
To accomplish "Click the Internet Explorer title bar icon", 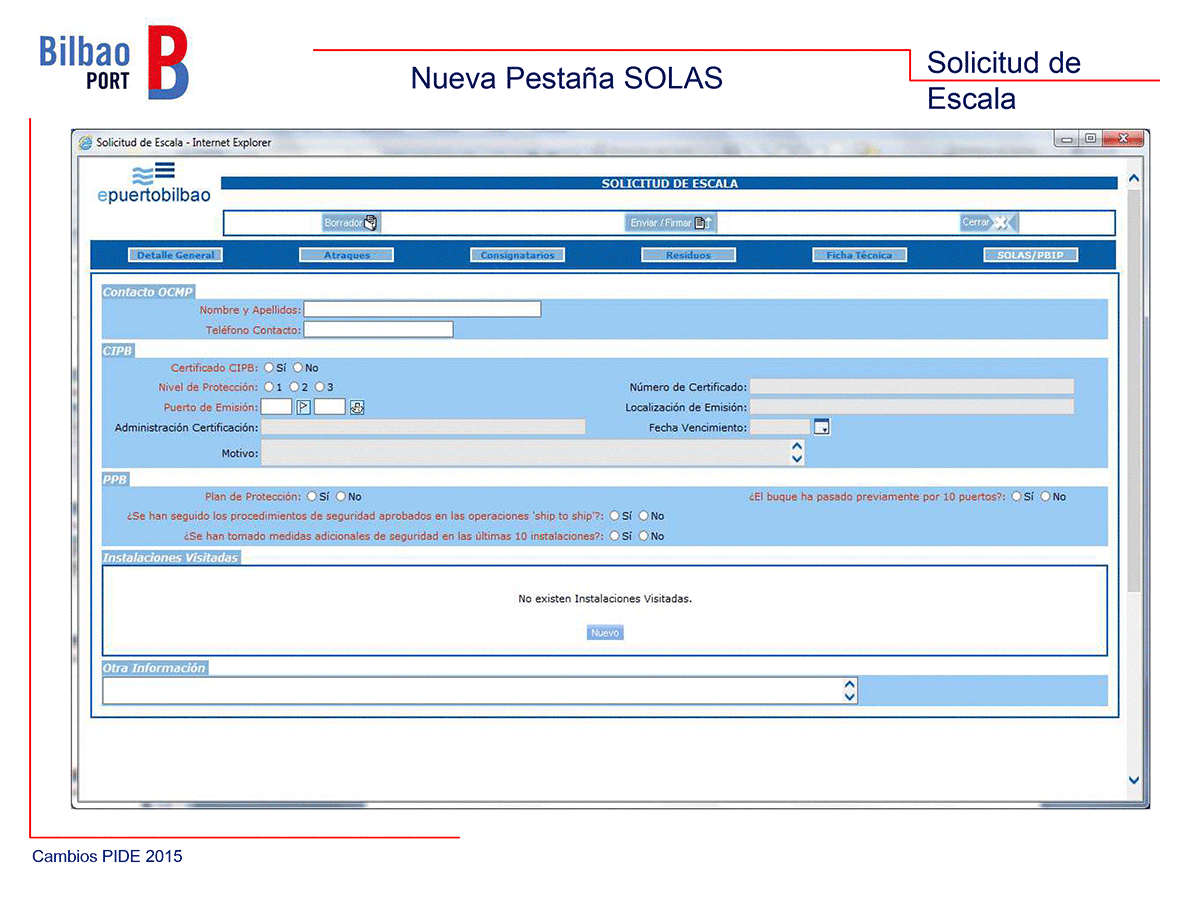I will [85, 142].
